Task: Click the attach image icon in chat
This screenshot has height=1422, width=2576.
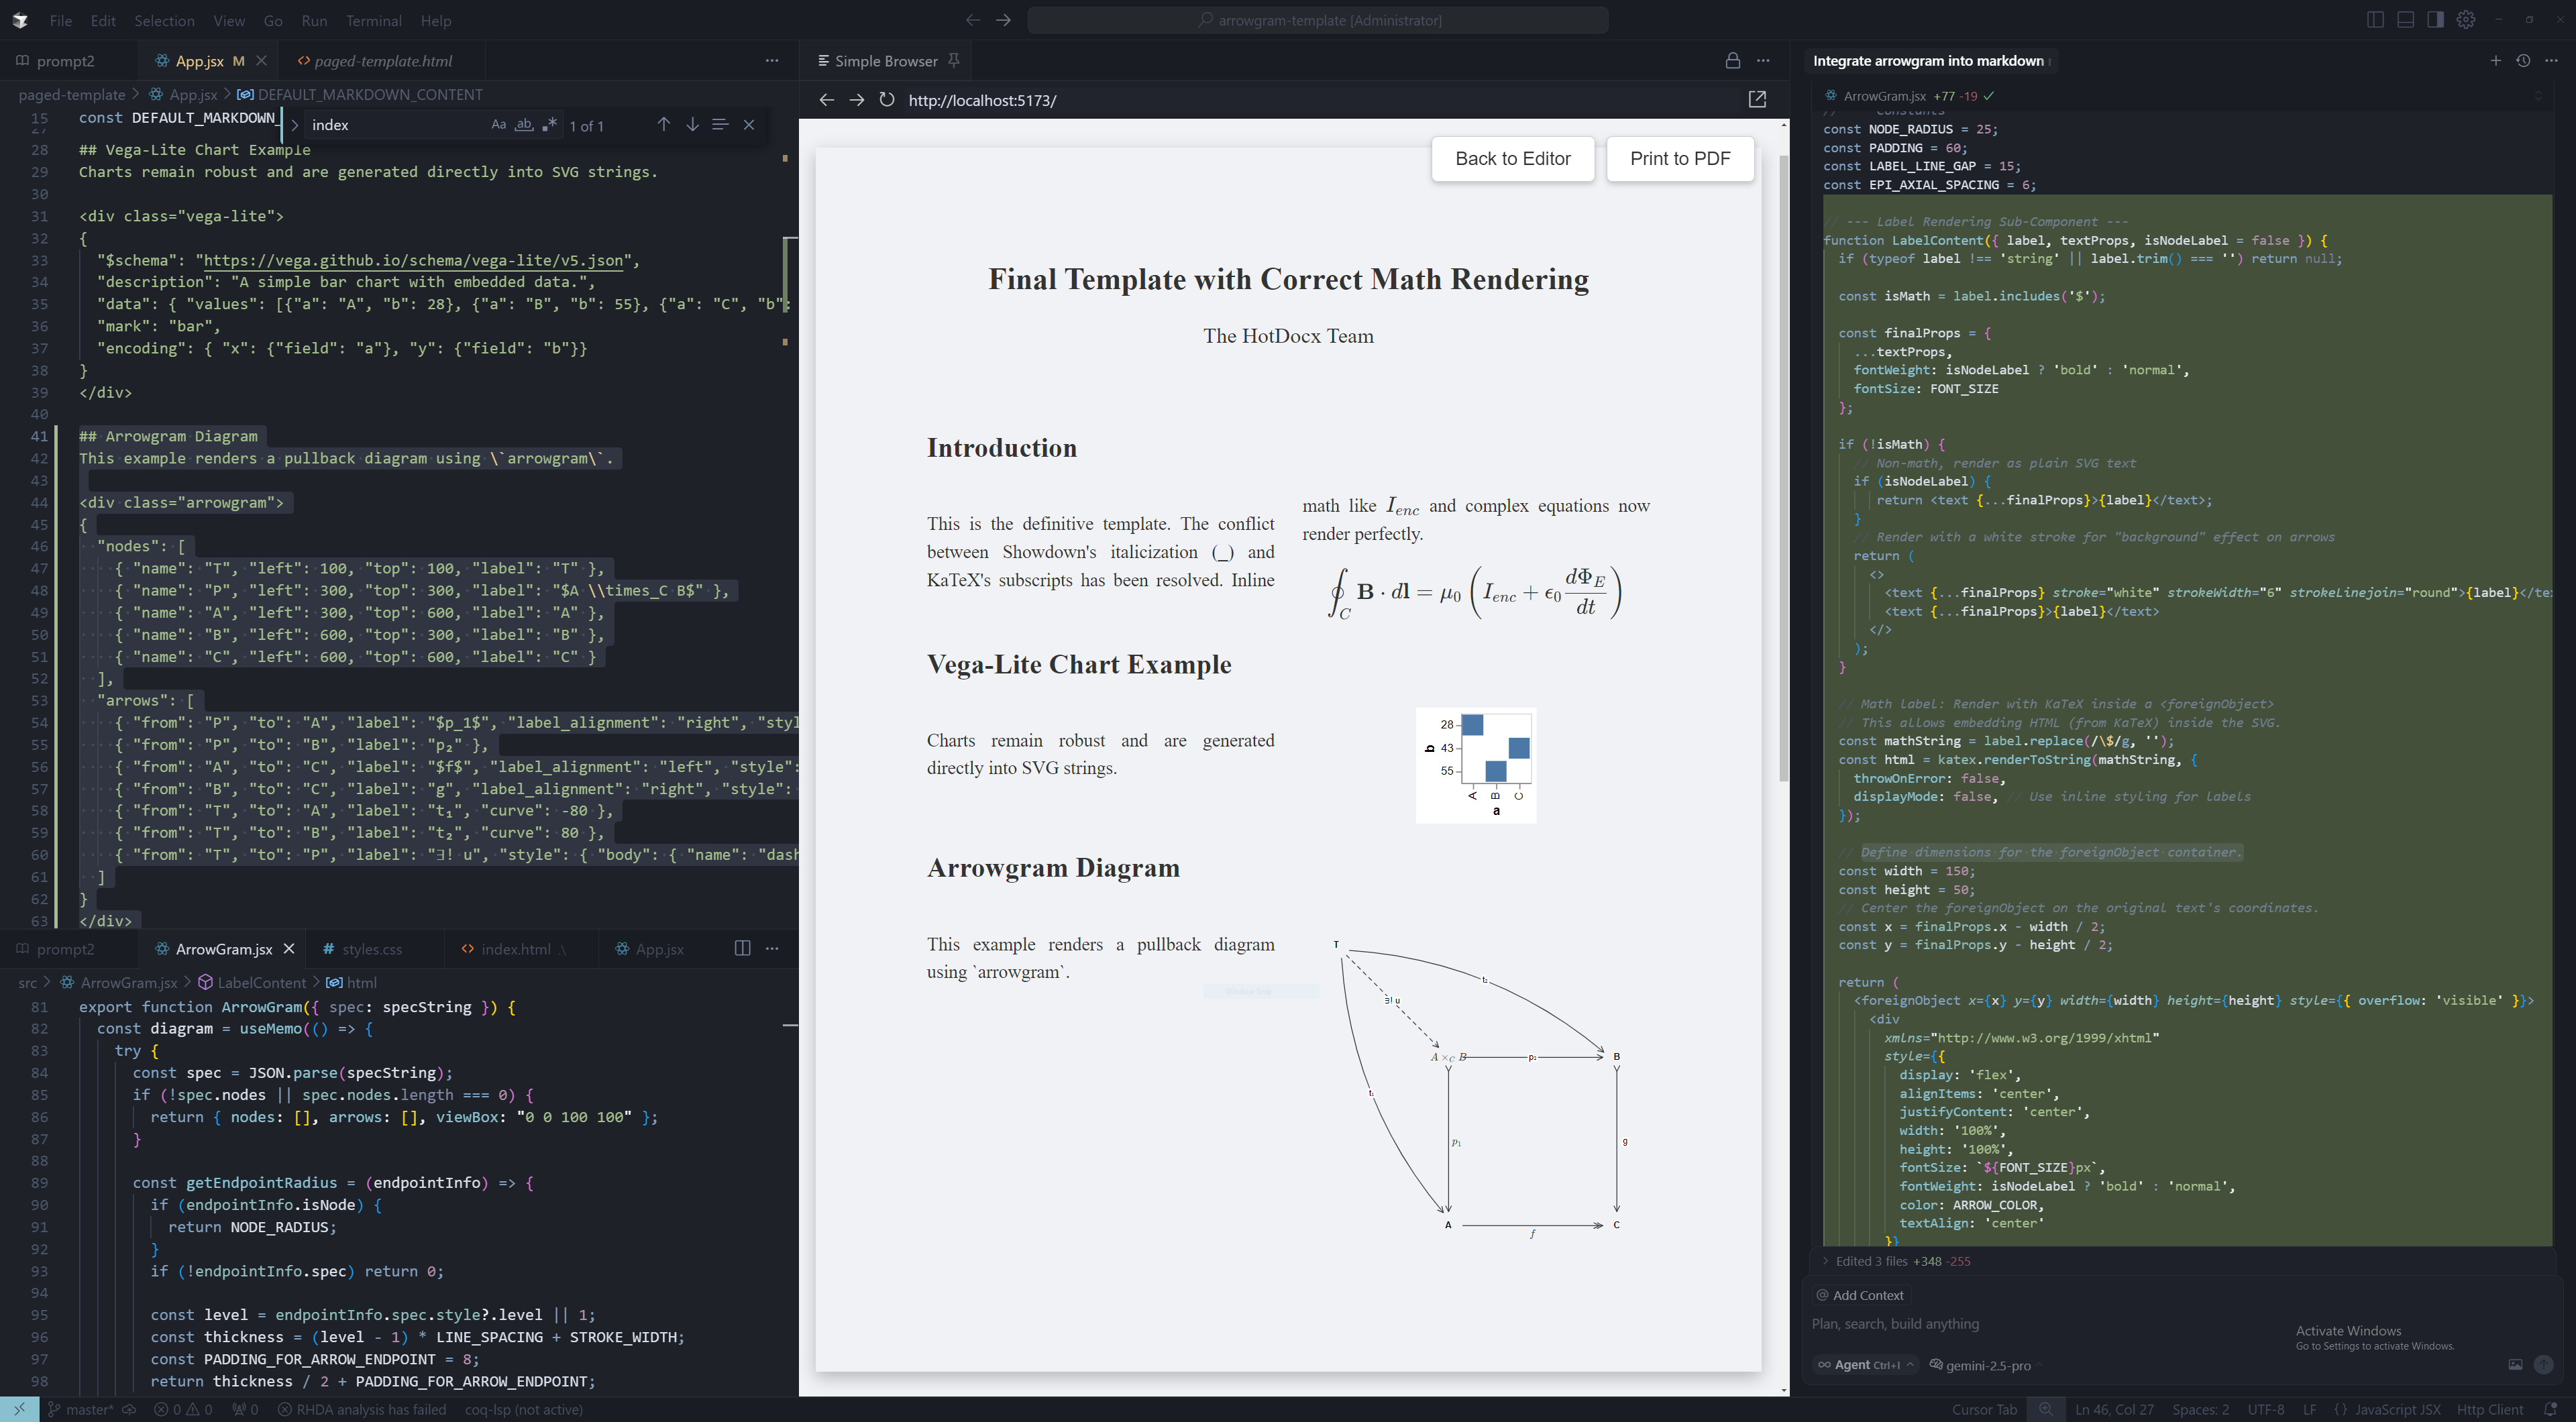Action: (x=2515, y=1365)
